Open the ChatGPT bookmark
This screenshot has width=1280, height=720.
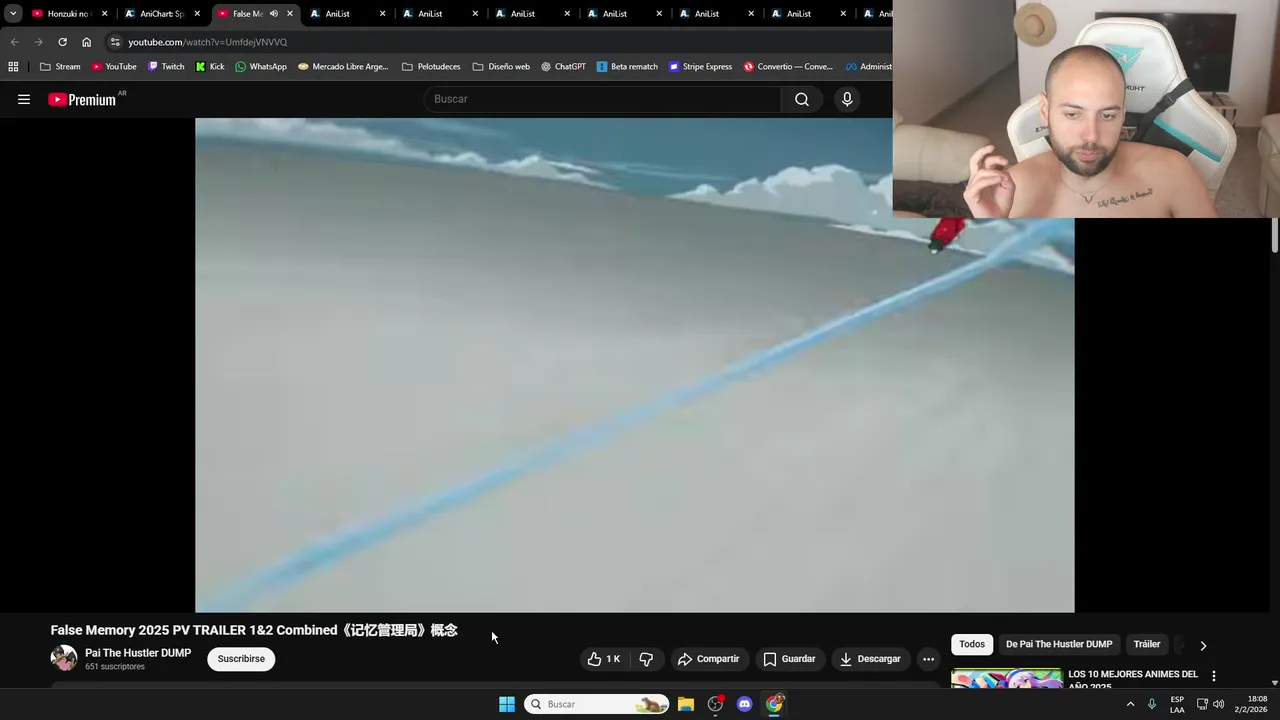pos(563,67)
